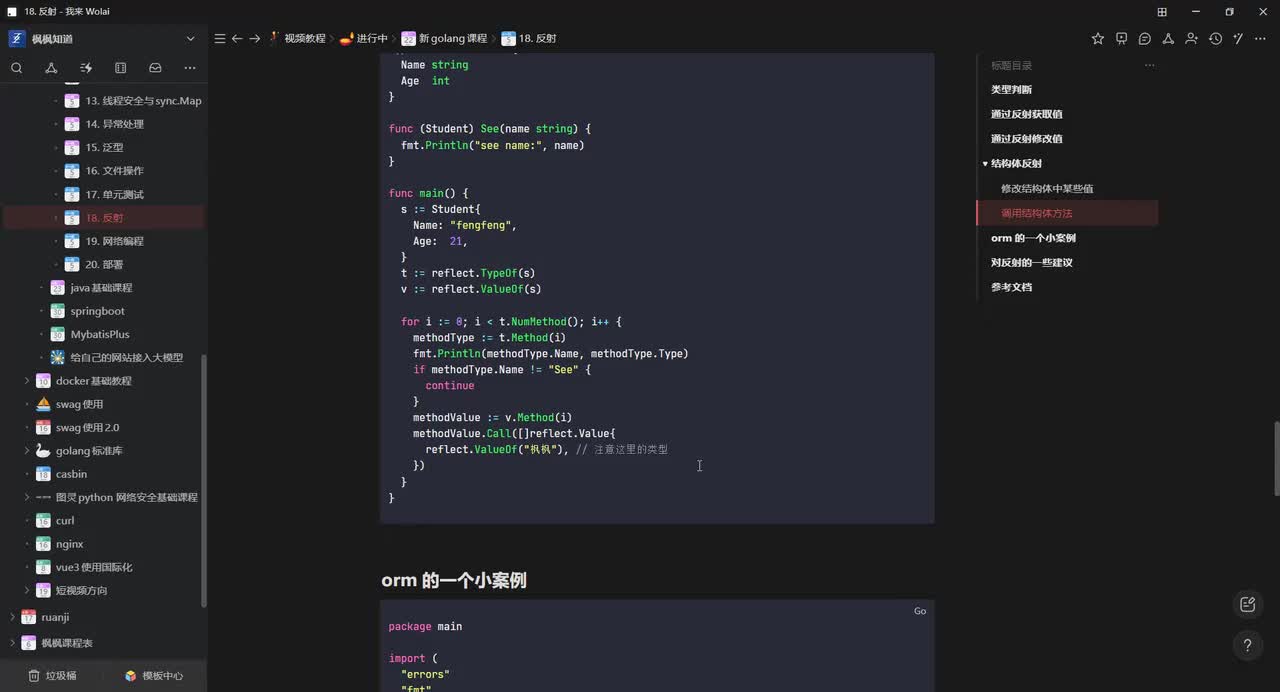Go to 进行中 breadcrumb
This screenshot has height=692, width=1280.
point(364,38)
